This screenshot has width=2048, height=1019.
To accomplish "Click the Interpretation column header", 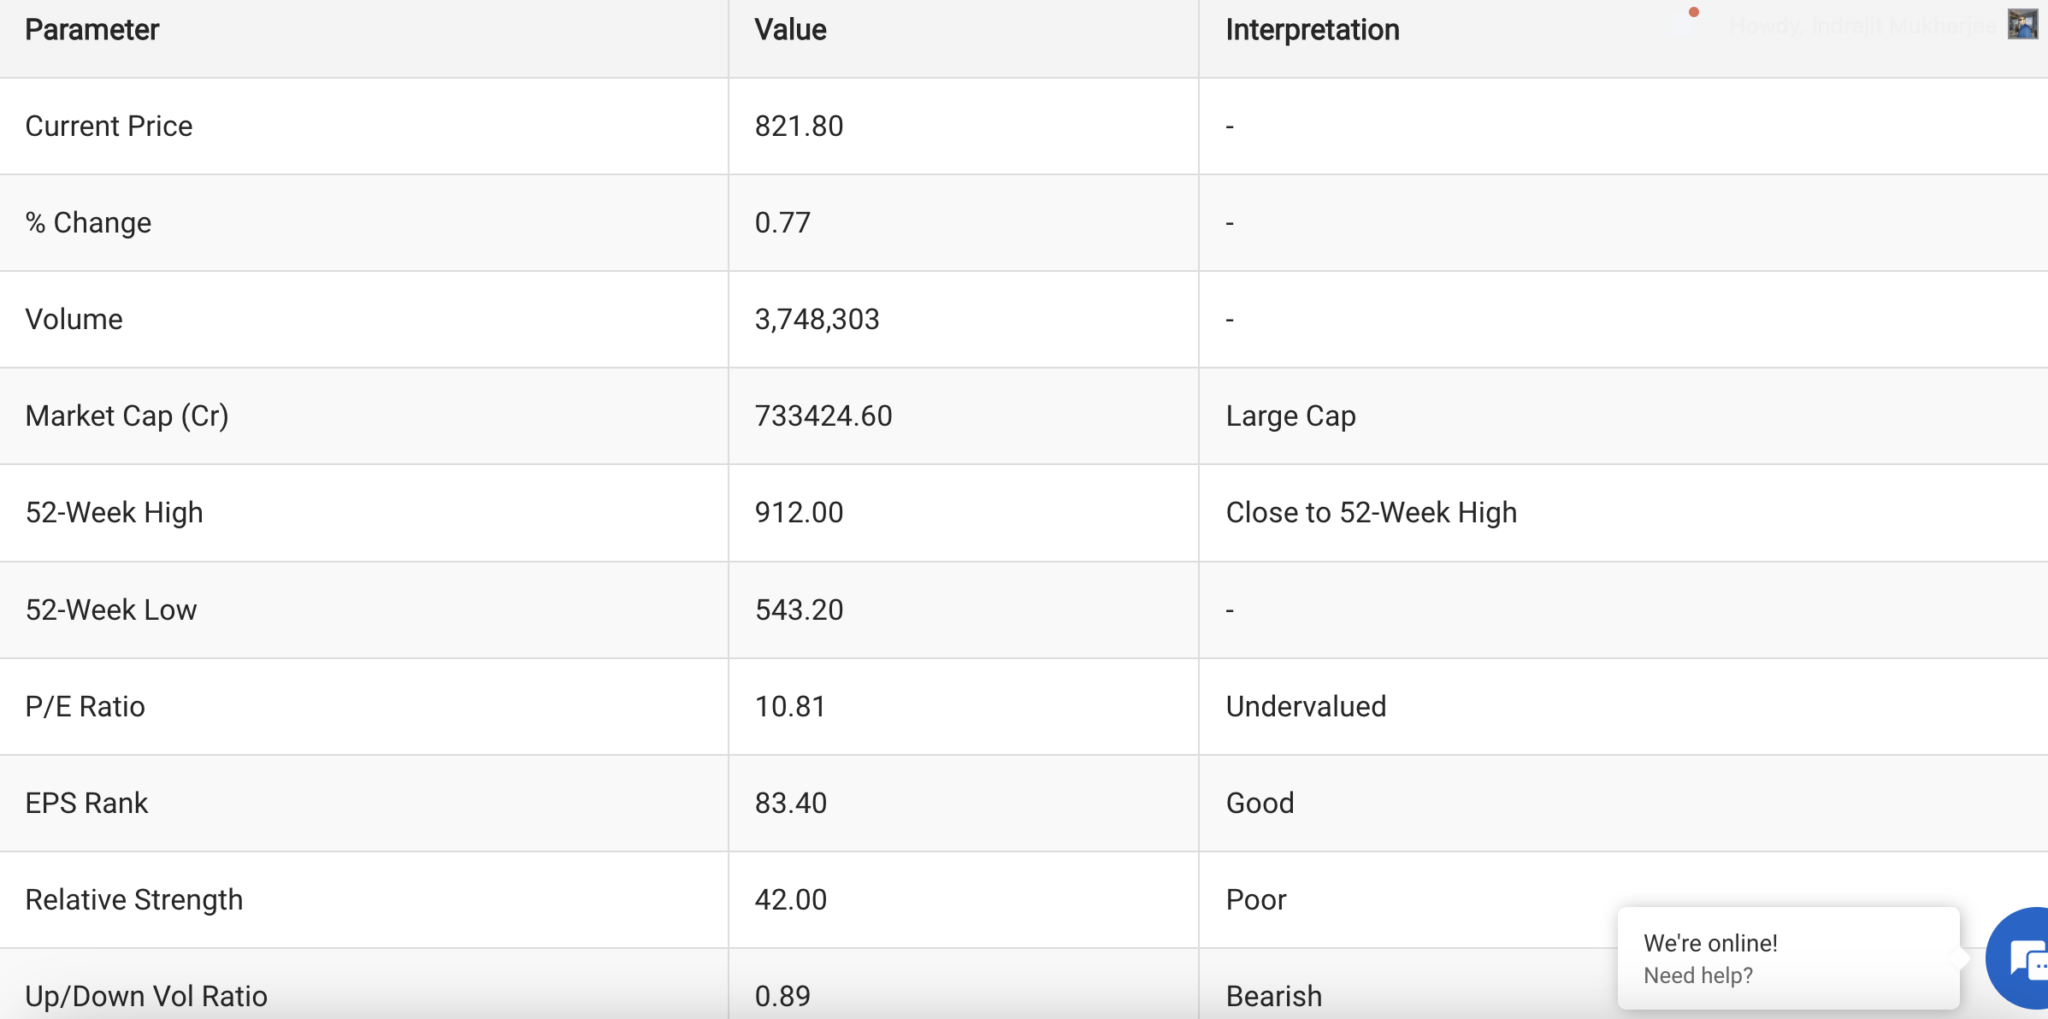I will pos(1312,29).
